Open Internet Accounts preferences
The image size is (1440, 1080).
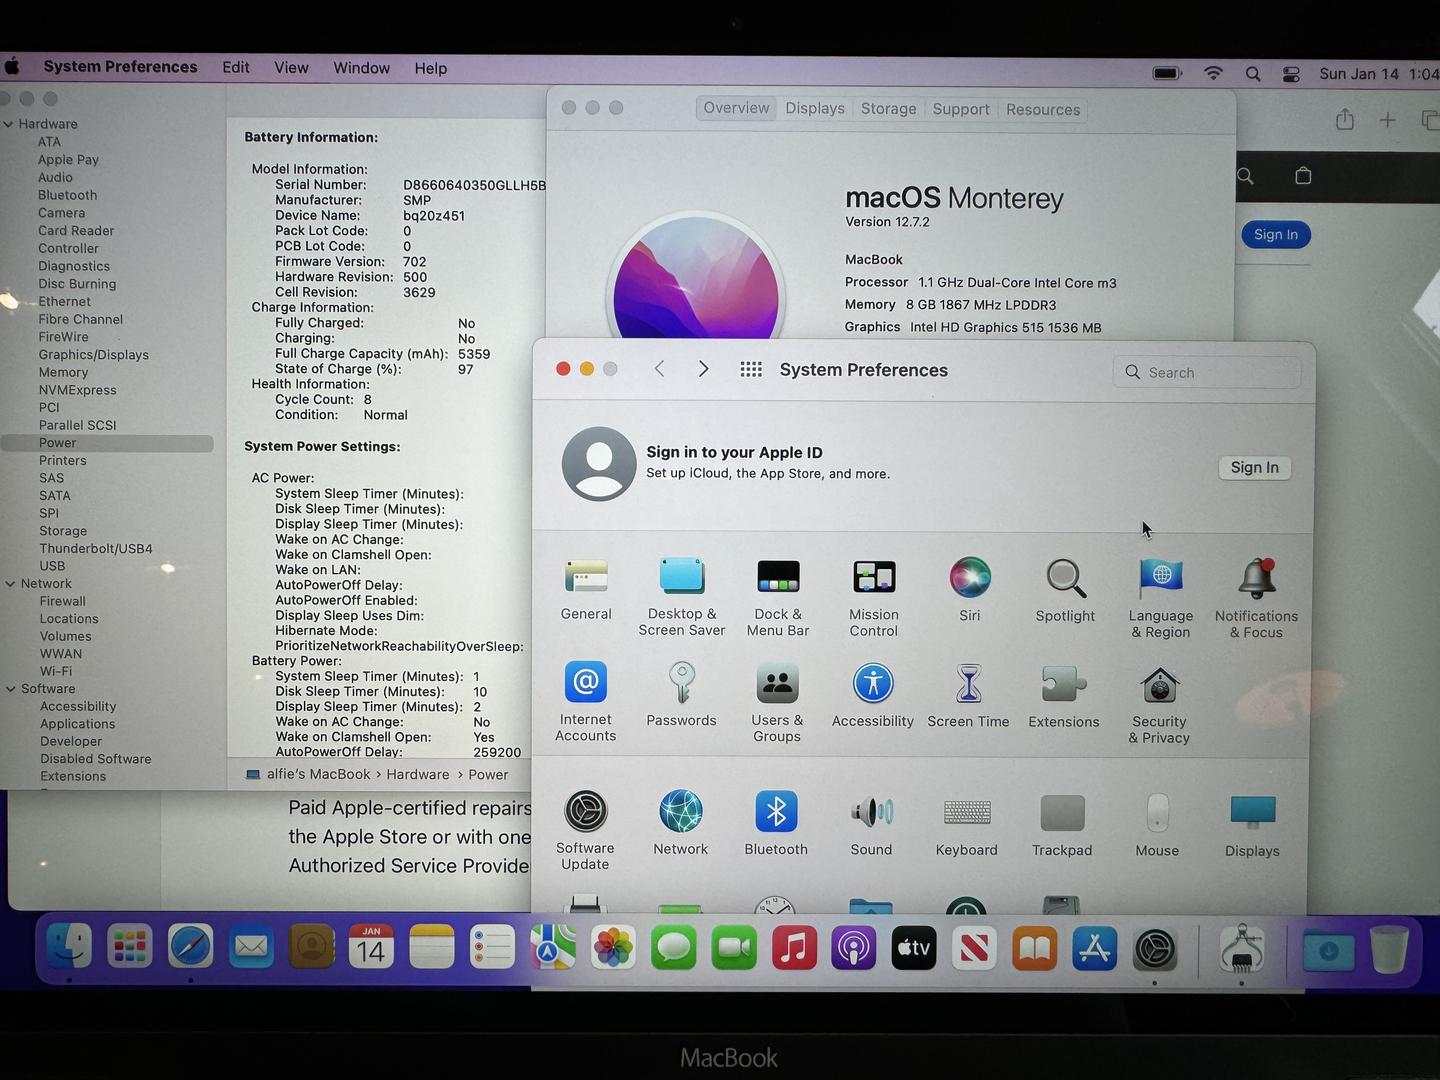[x=586, y=702]
